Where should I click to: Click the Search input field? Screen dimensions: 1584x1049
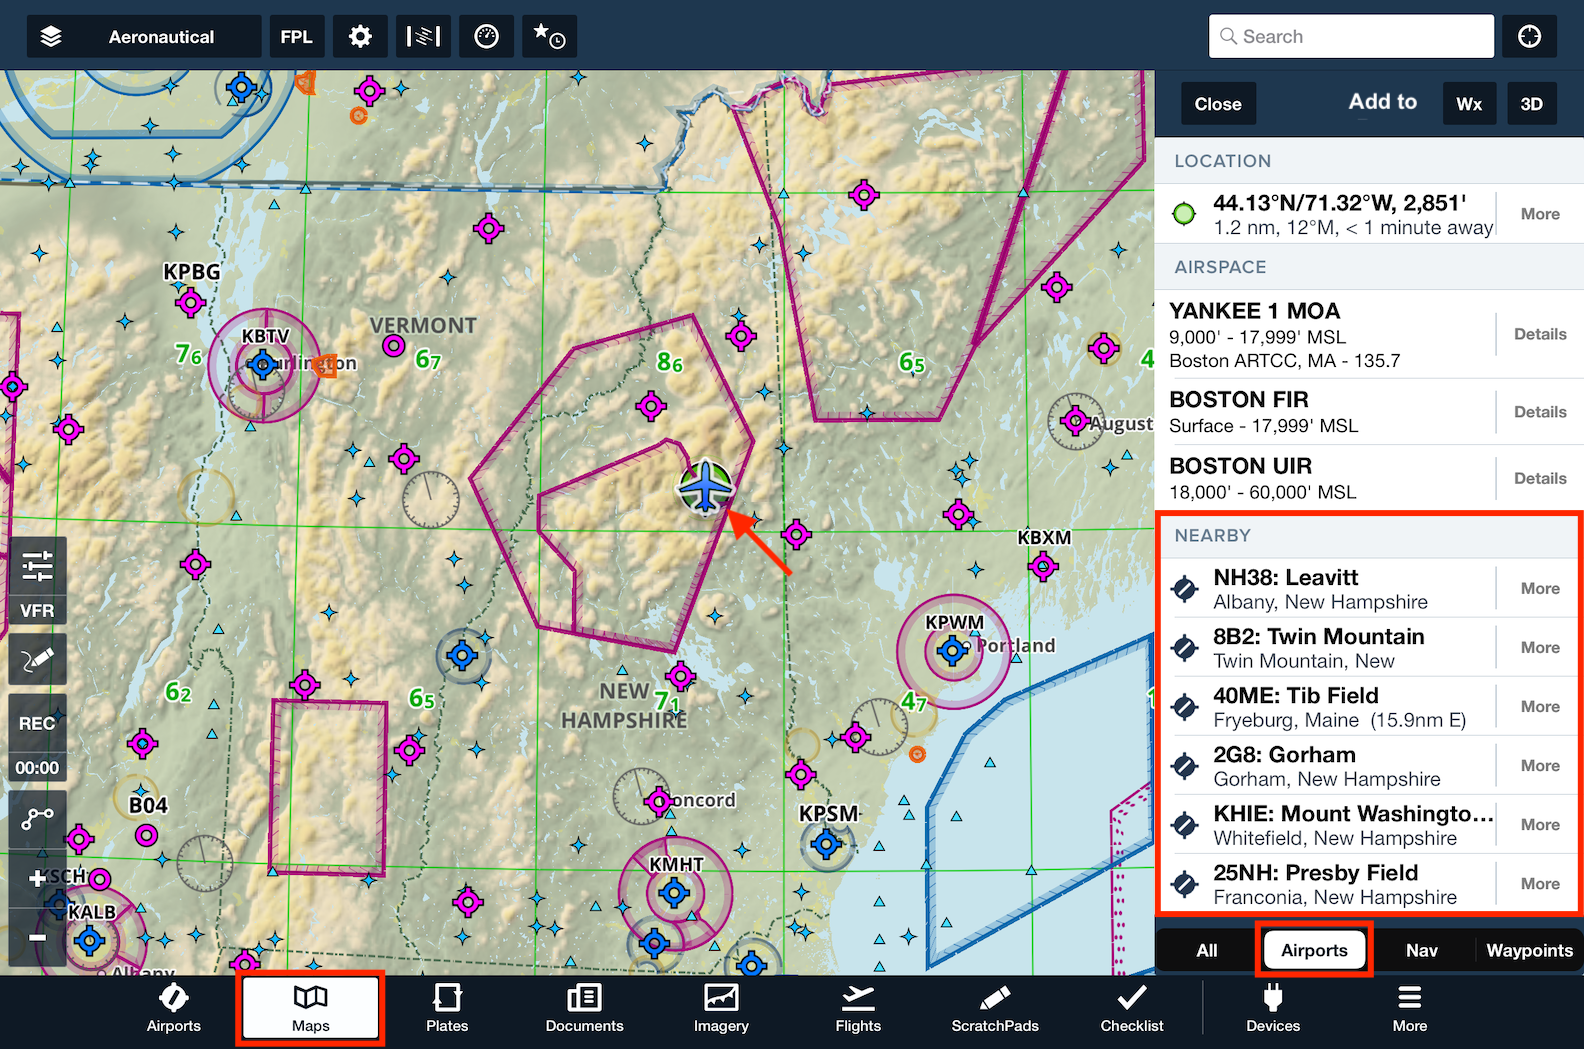point(1351,37)
